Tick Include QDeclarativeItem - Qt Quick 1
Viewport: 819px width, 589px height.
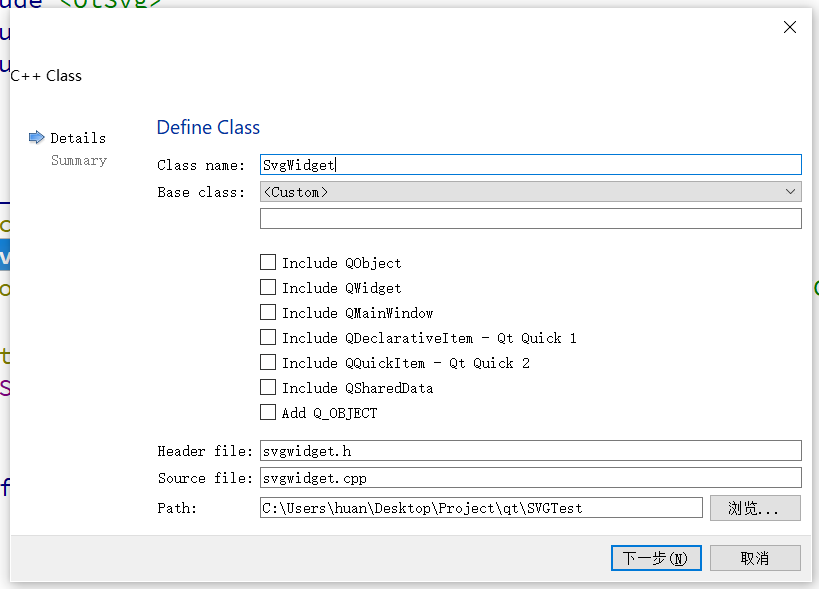tap(268, 338)
